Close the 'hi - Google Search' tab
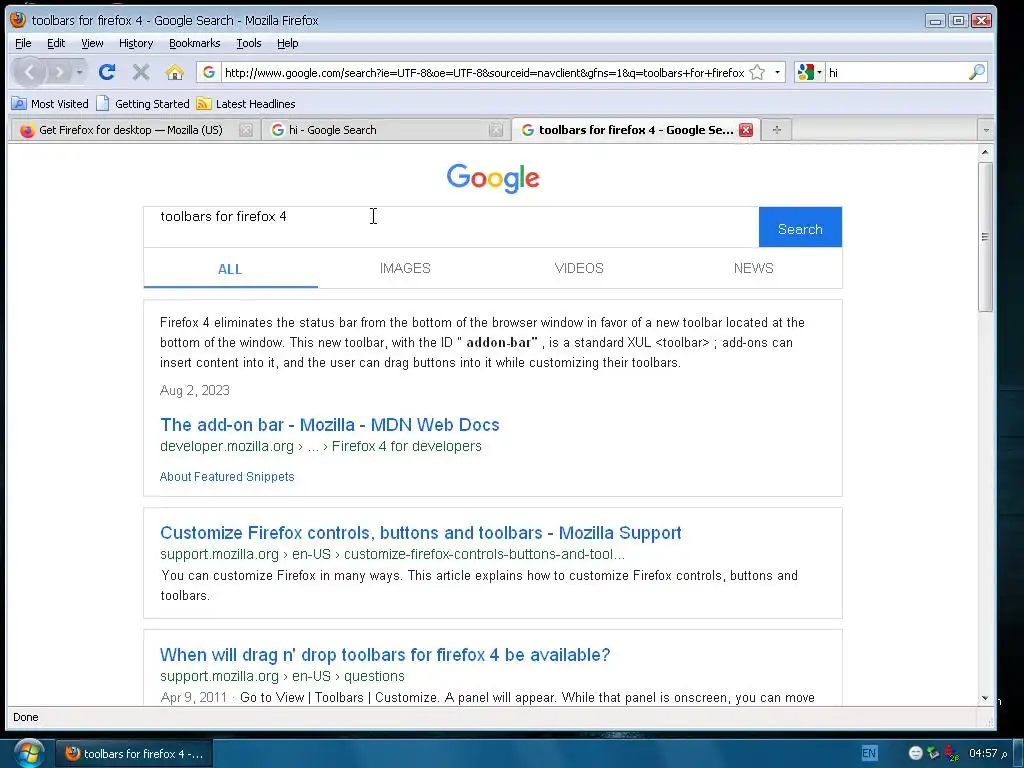1024x768 pixels. tap(496, 130)
